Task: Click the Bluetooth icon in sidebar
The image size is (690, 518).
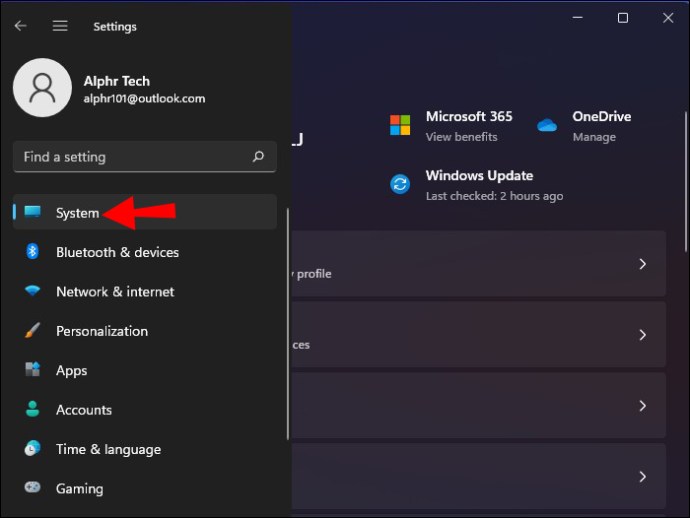Action: point(33,252)
